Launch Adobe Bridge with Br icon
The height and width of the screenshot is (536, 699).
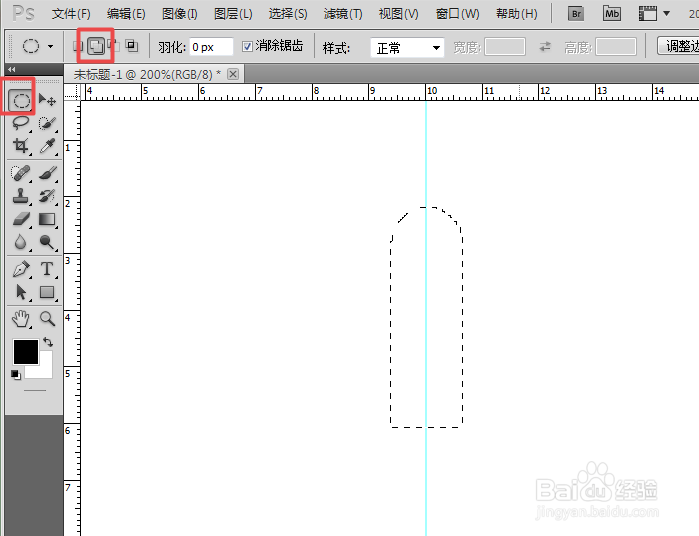(576, 13)
